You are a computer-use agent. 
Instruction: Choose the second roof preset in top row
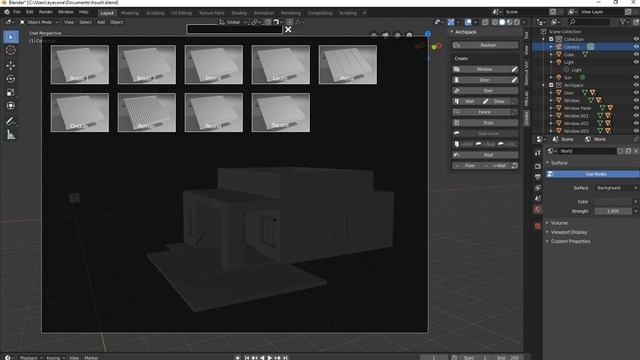[x=147, y=64]
